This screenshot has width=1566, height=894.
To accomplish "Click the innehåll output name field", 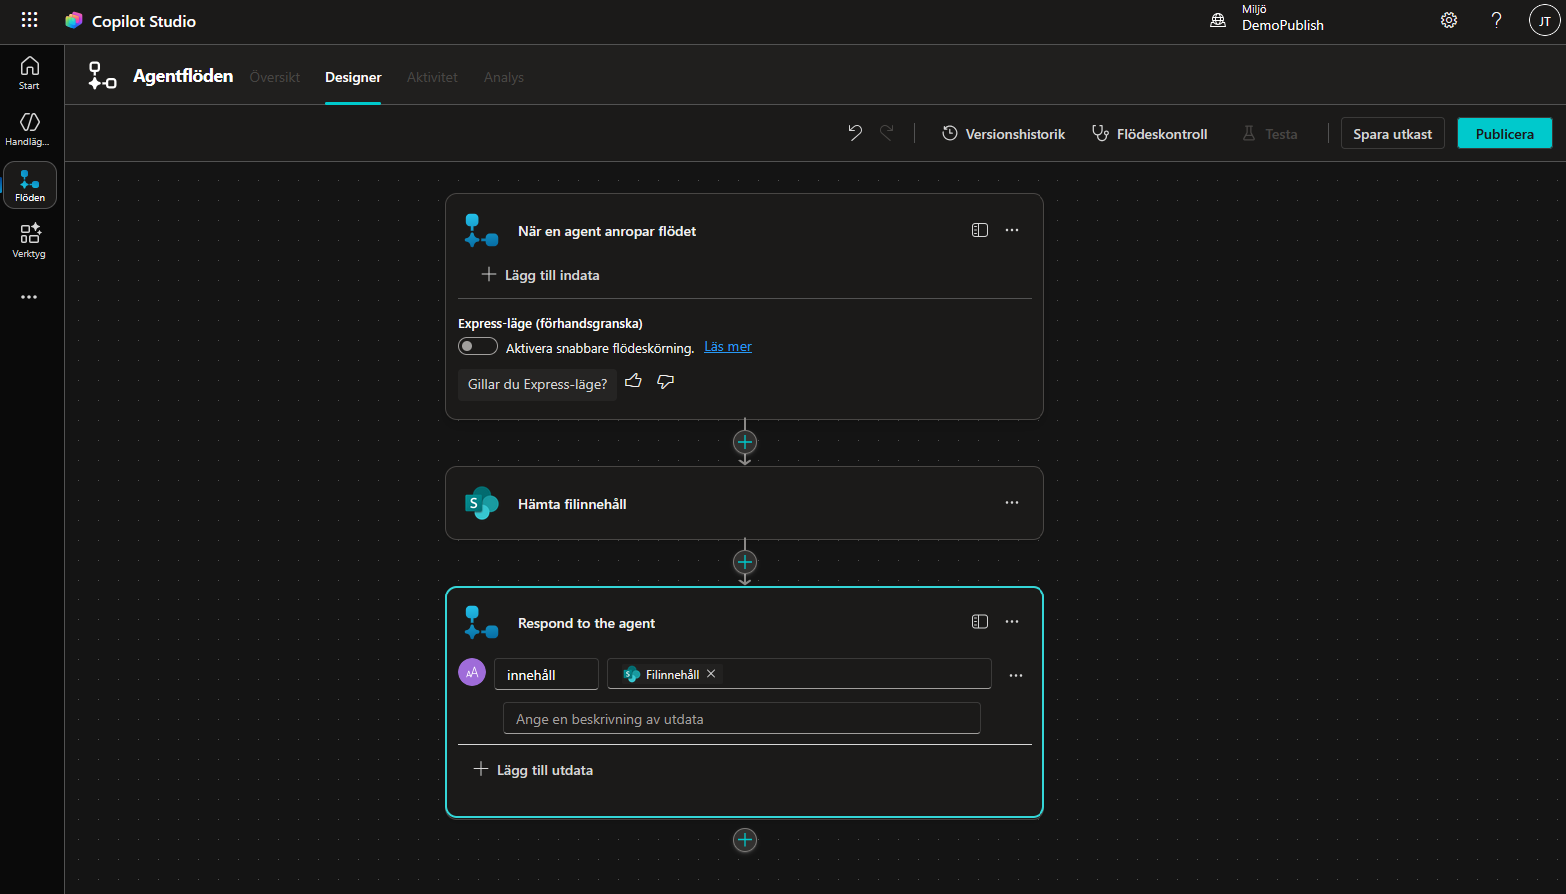I will (x=546, y=674).
